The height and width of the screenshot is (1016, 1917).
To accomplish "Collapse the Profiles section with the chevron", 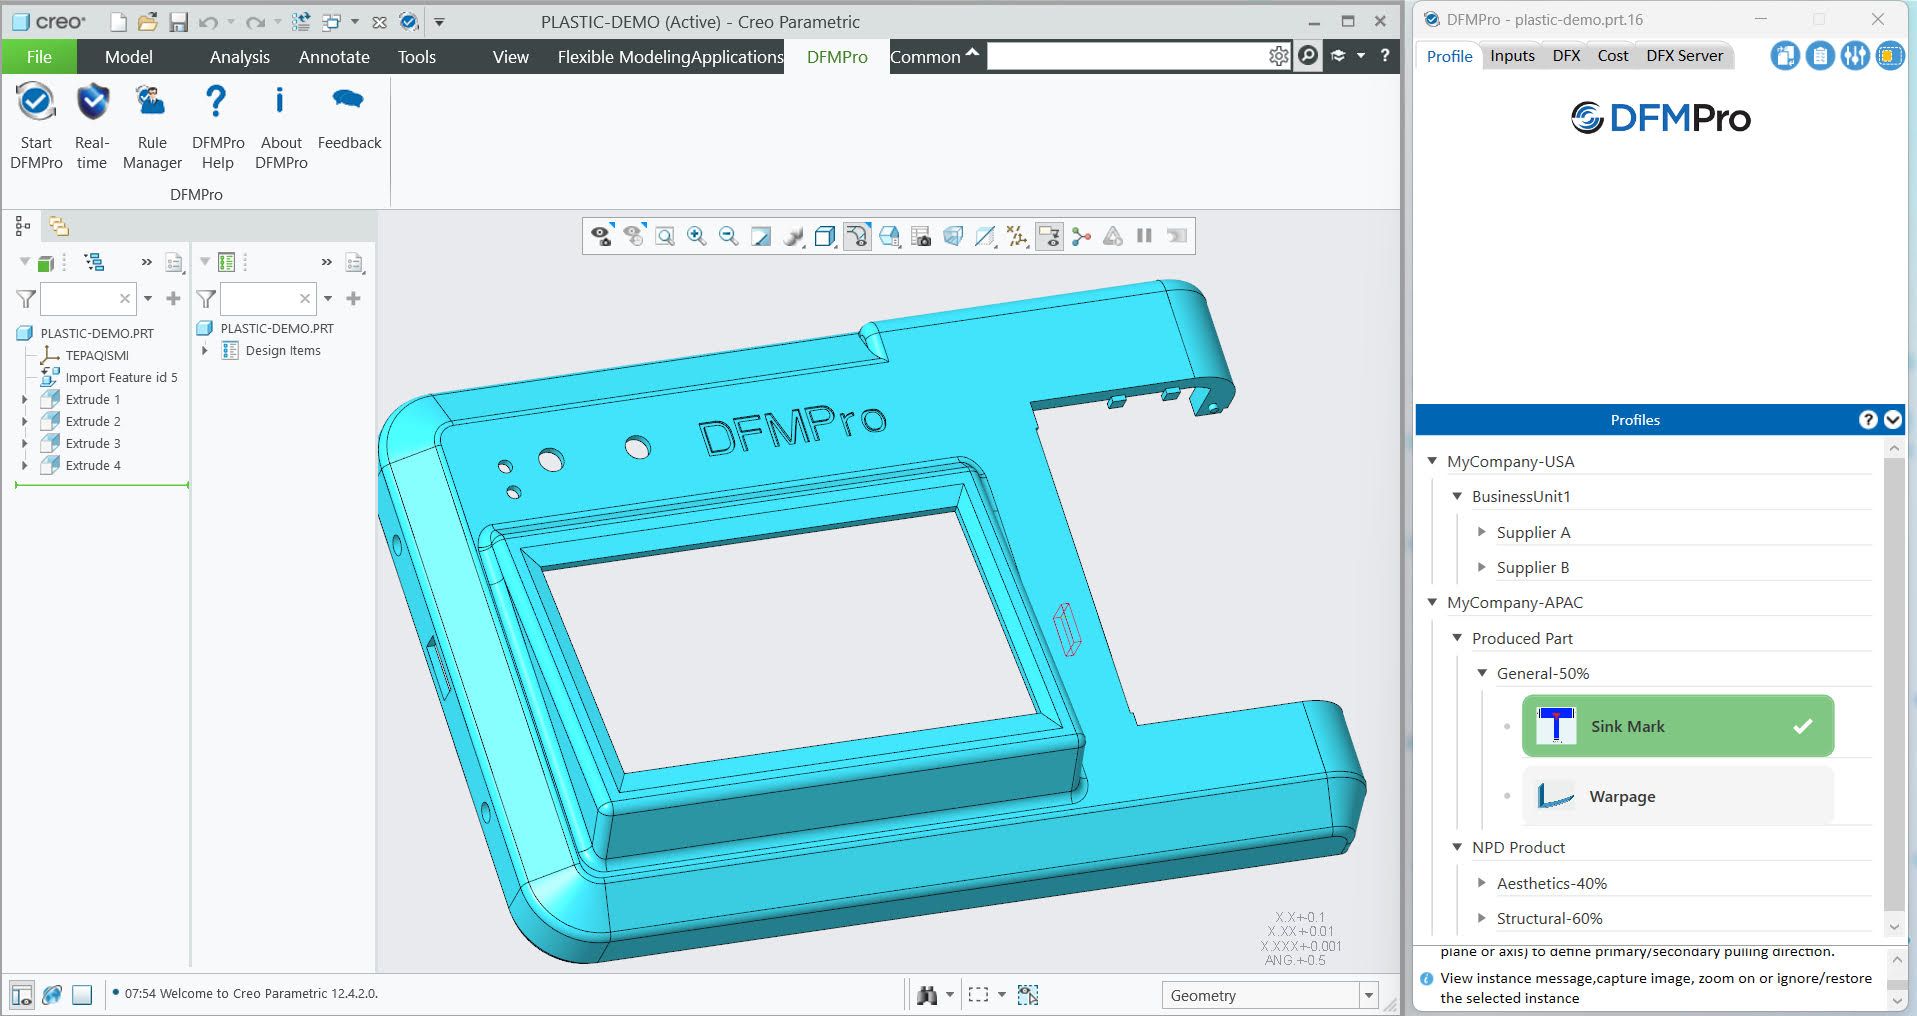I will [x=1893, y=420].
